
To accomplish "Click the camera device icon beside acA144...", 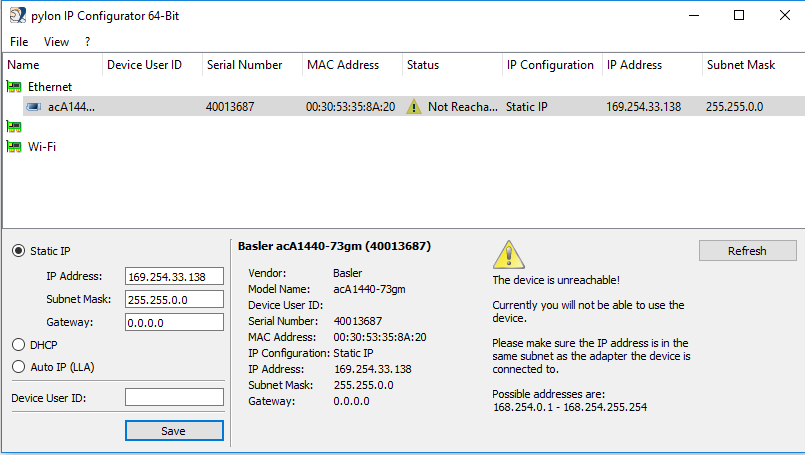I will pyautogui.click(x=34, y=107).
